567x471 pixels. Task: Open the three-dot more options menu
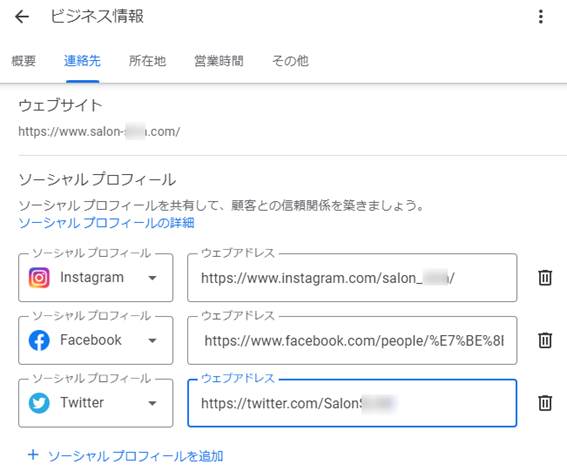click(x=541, y=17)
